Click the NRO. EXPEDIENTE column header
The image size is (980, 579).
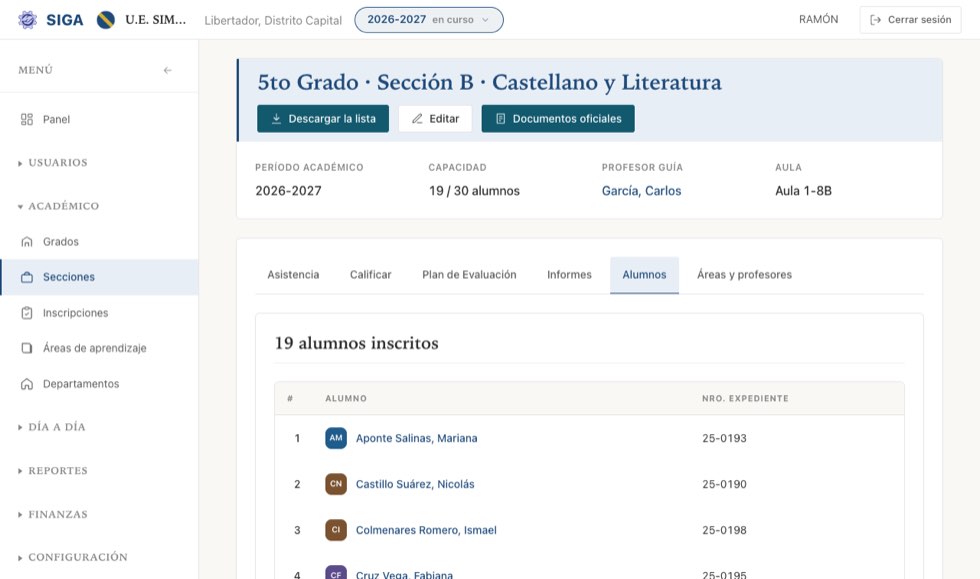745,398
